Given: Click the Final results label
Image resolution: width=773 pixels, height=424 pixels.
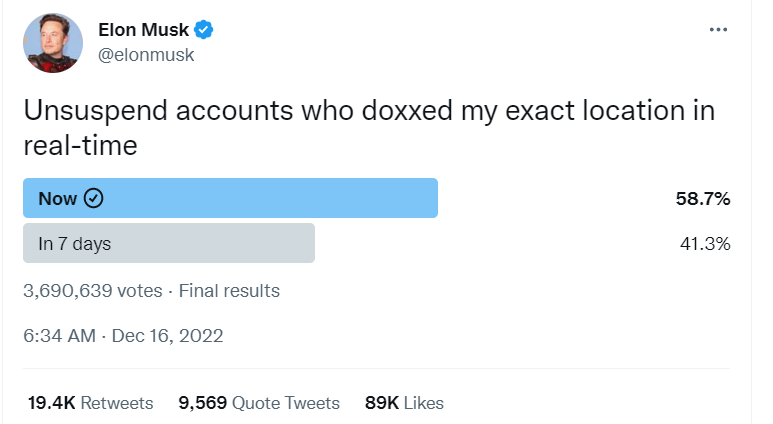Looking at the screenshot, I should tap(229, 291).
